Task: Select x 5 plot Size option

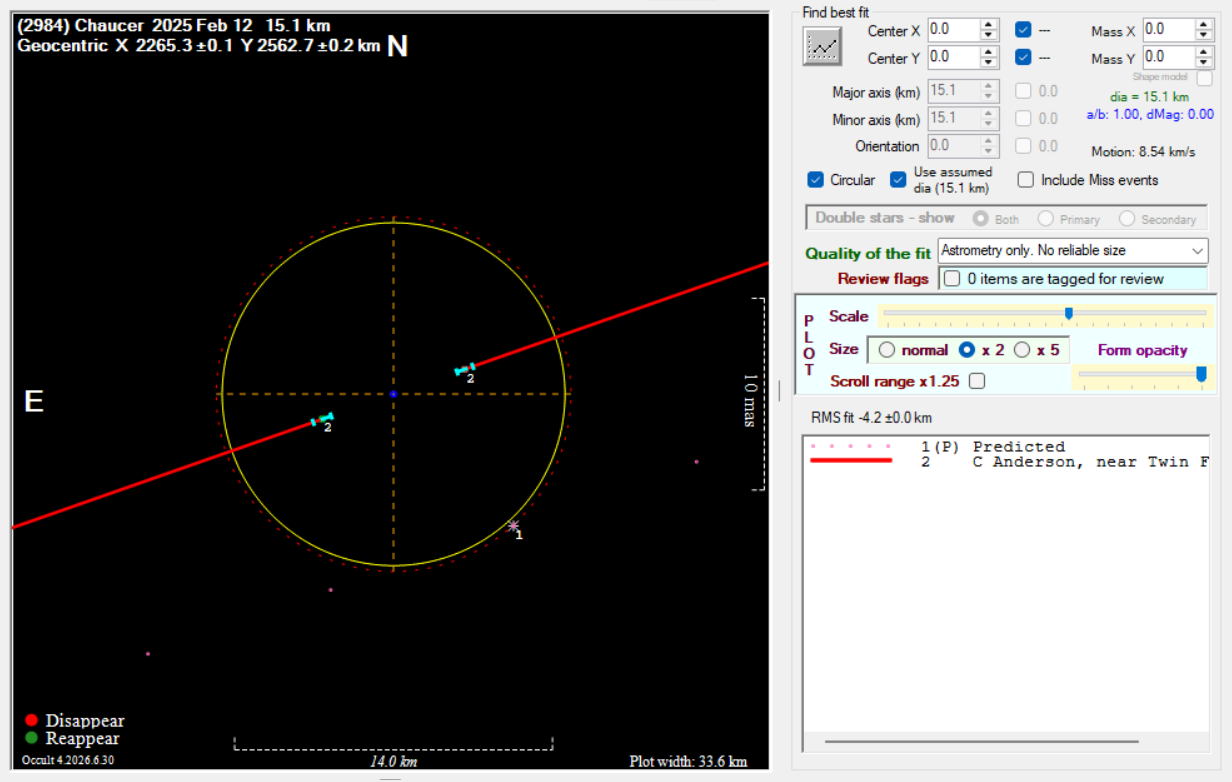Action: coord(1022,350)
